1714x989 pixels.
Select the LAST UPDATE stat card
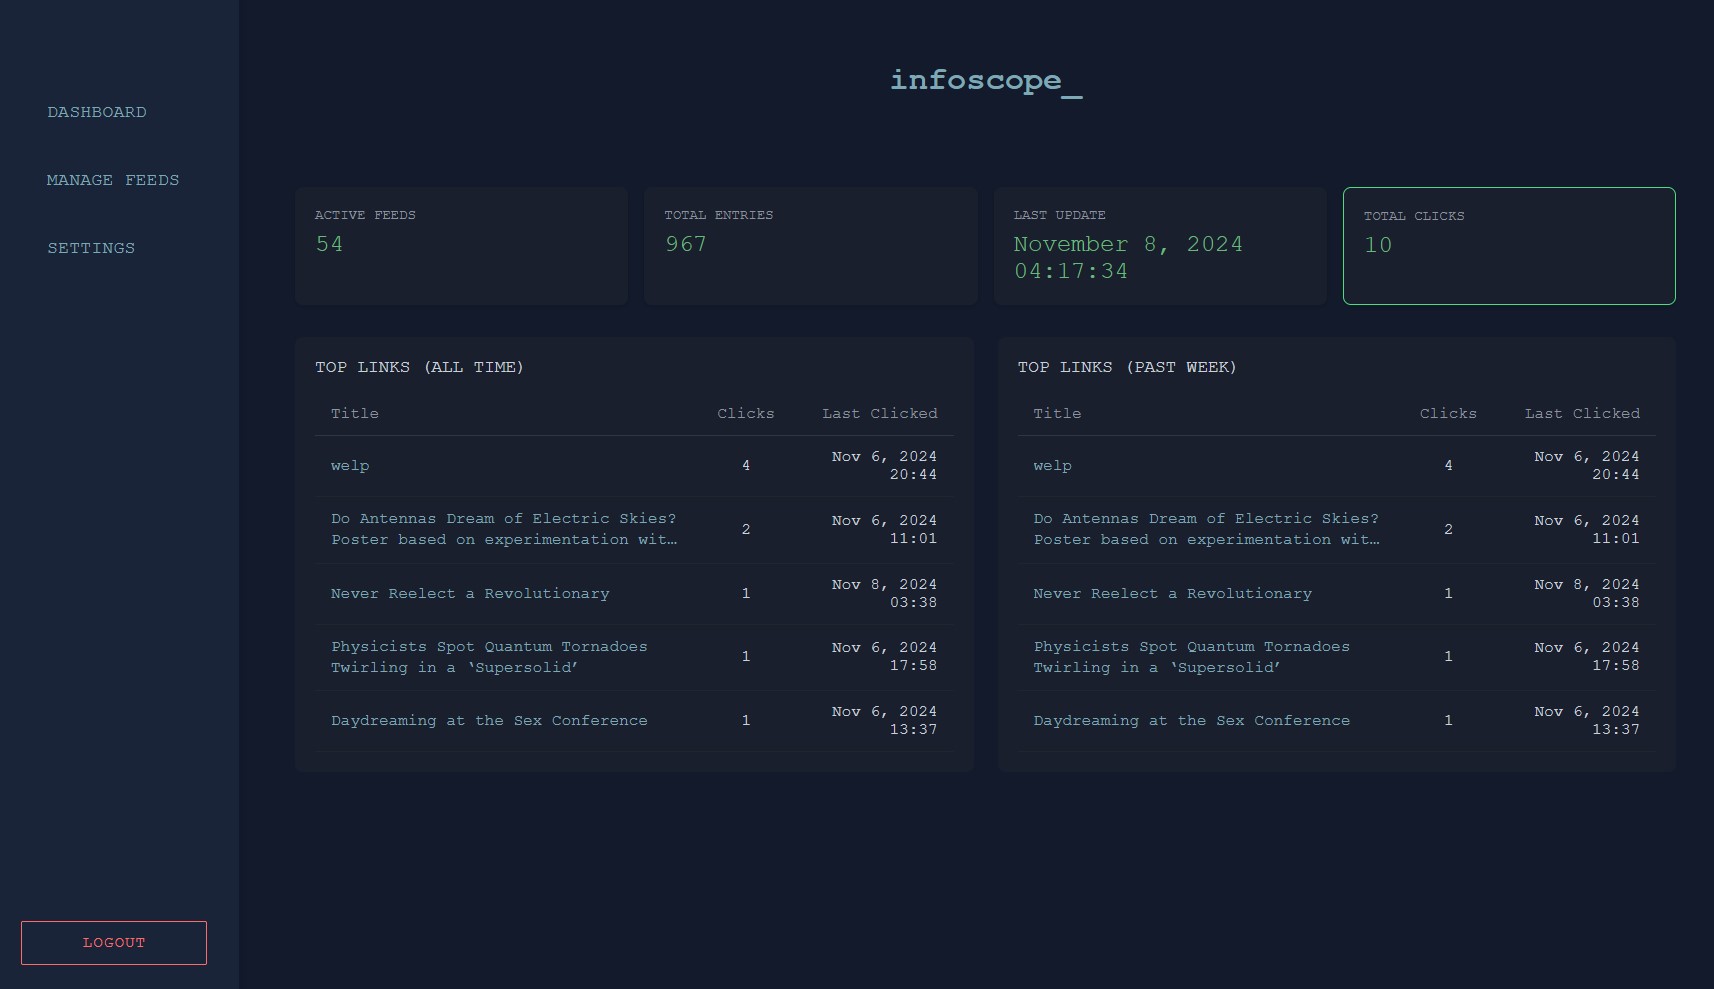[1160, 246]
